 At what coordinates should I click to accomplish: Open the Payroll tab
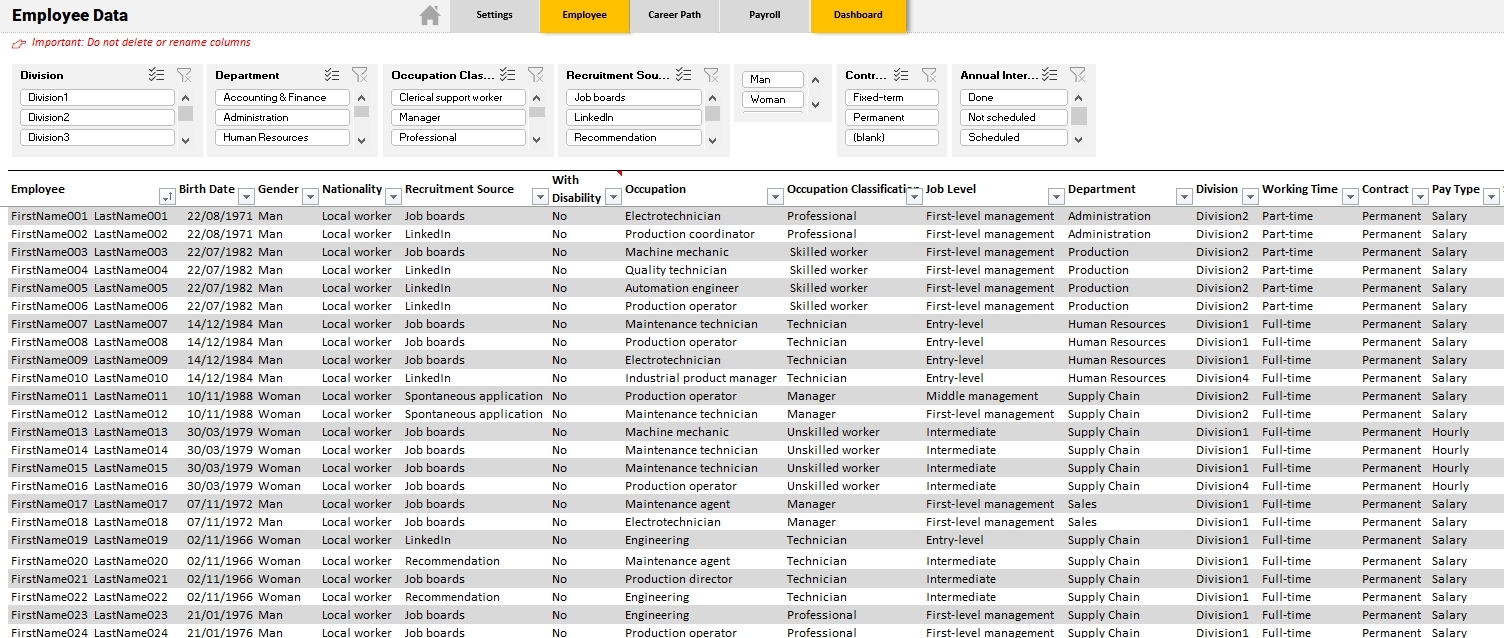tap(764, 15)
